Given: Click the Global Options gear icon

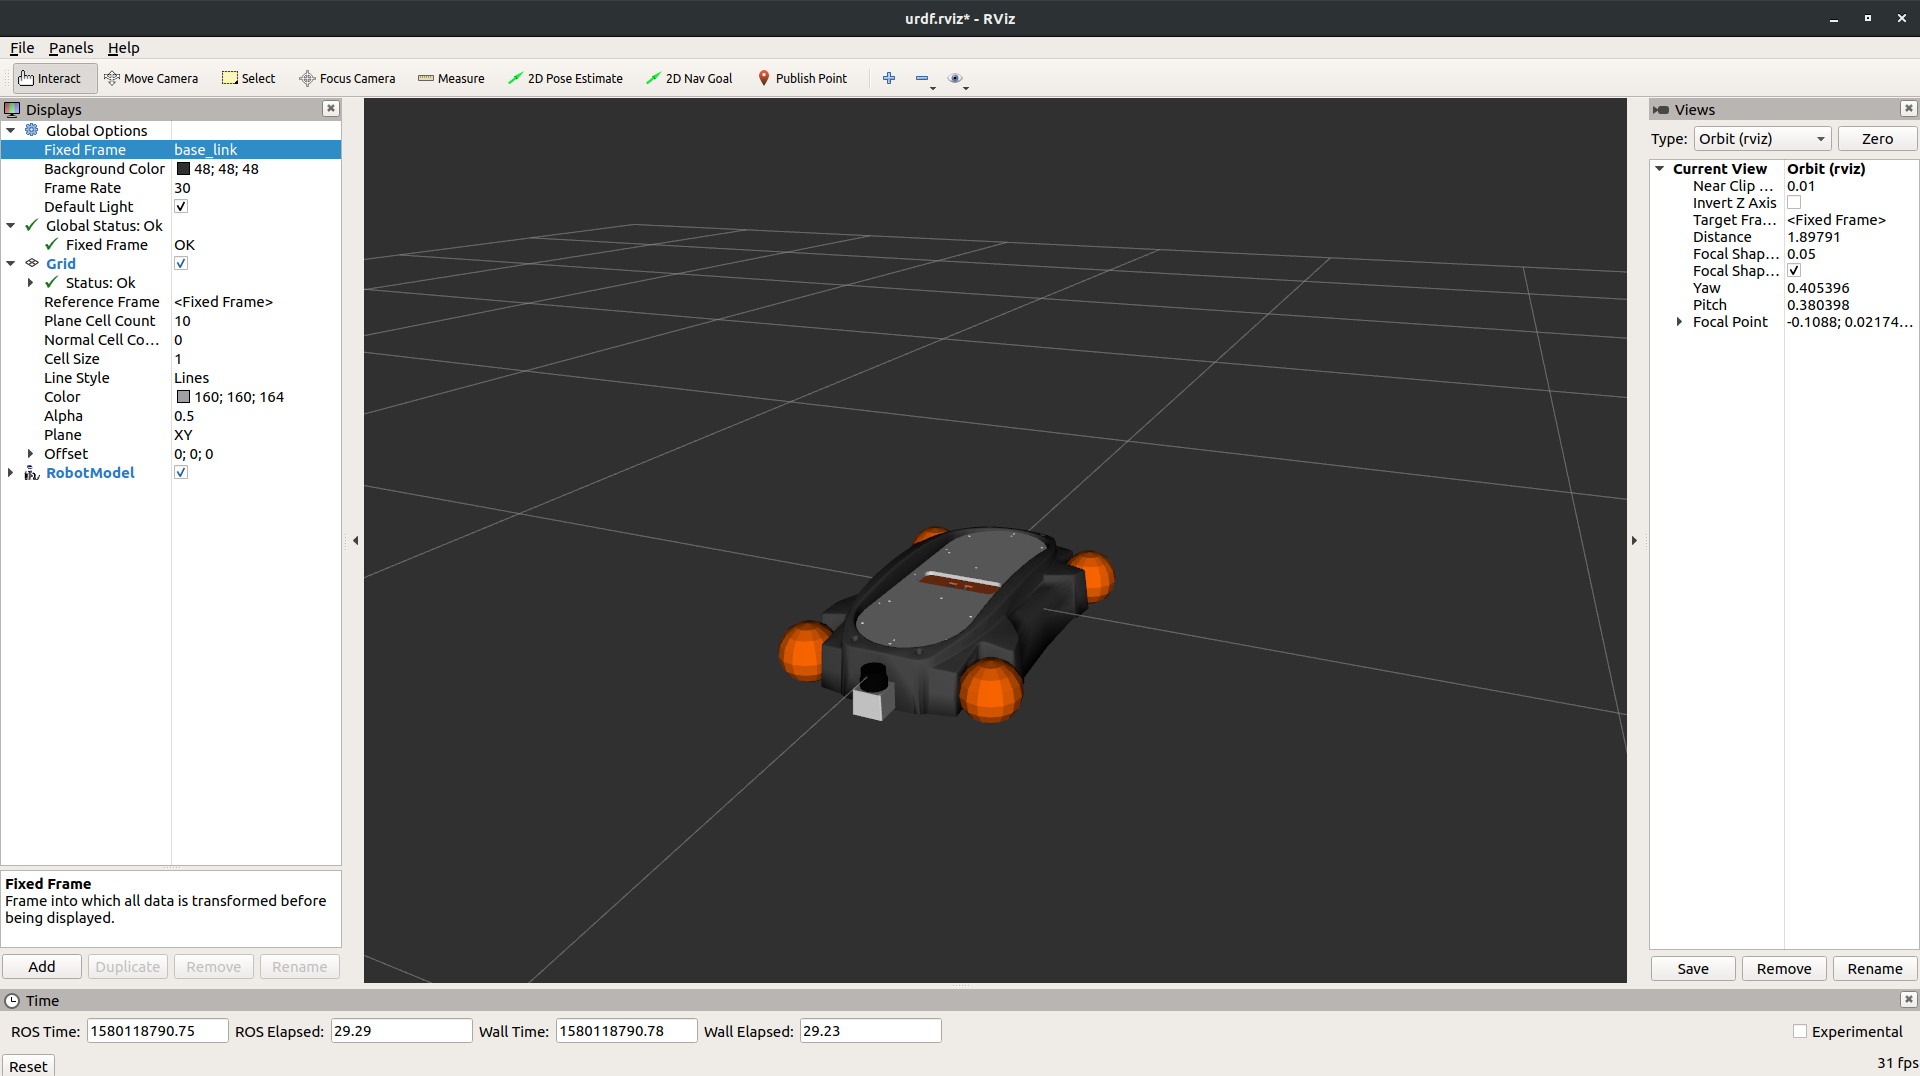Looking at the screenshot, I should click(x=32, y=130).
